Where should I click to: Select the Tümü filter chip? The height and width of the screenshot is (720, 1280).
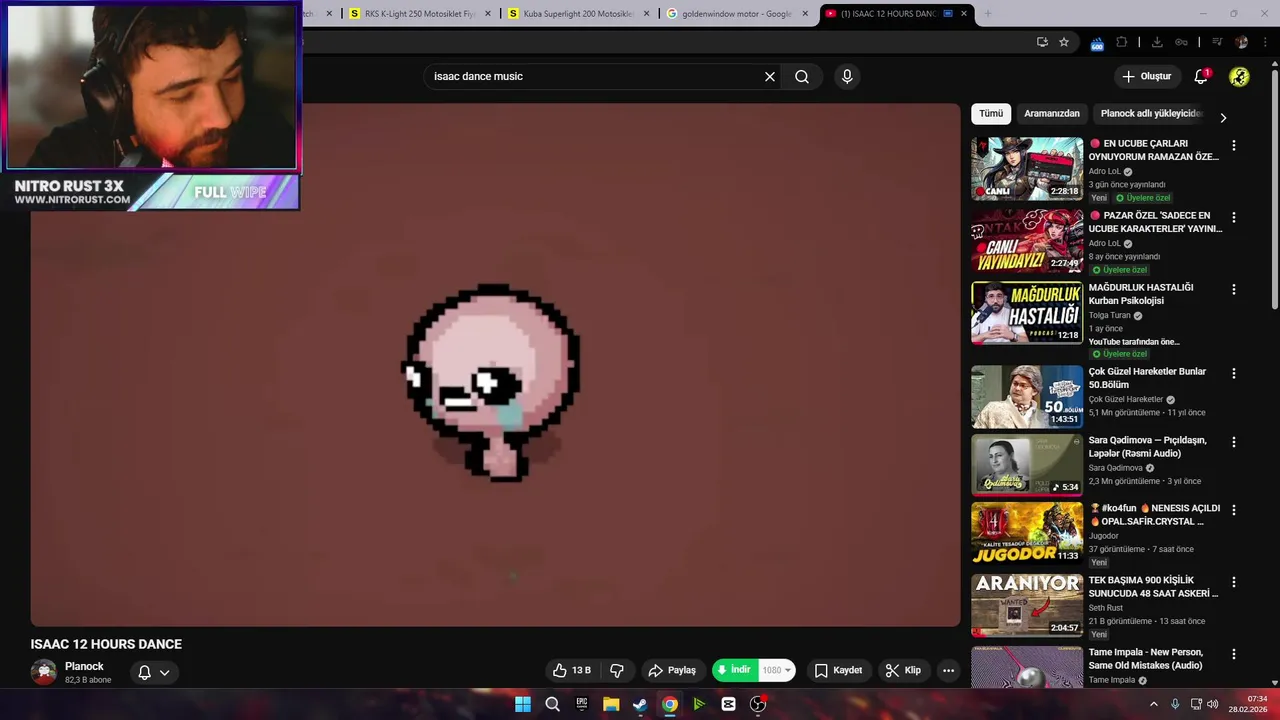pyautogui.click(x=991, y=114)
